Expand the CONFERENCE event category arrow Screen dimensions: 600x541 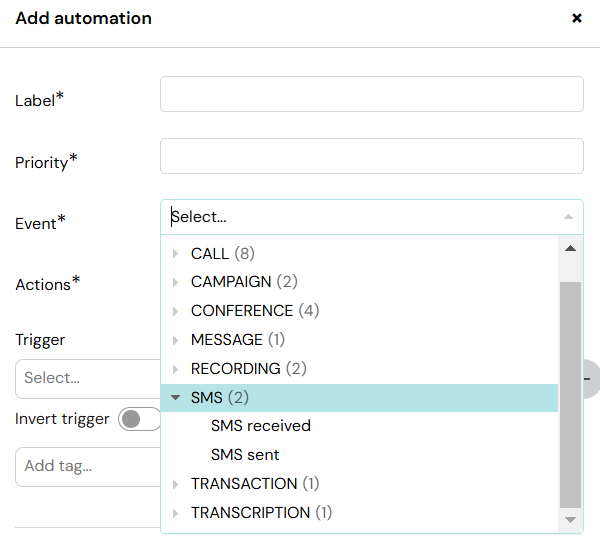click(x=175, y=311)
